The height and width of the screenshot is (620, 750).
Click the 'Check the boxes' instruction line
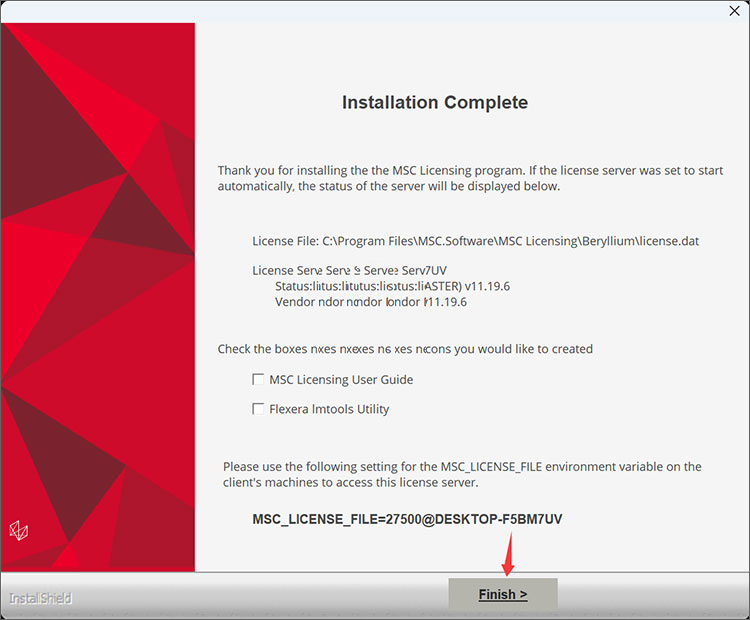405,349
